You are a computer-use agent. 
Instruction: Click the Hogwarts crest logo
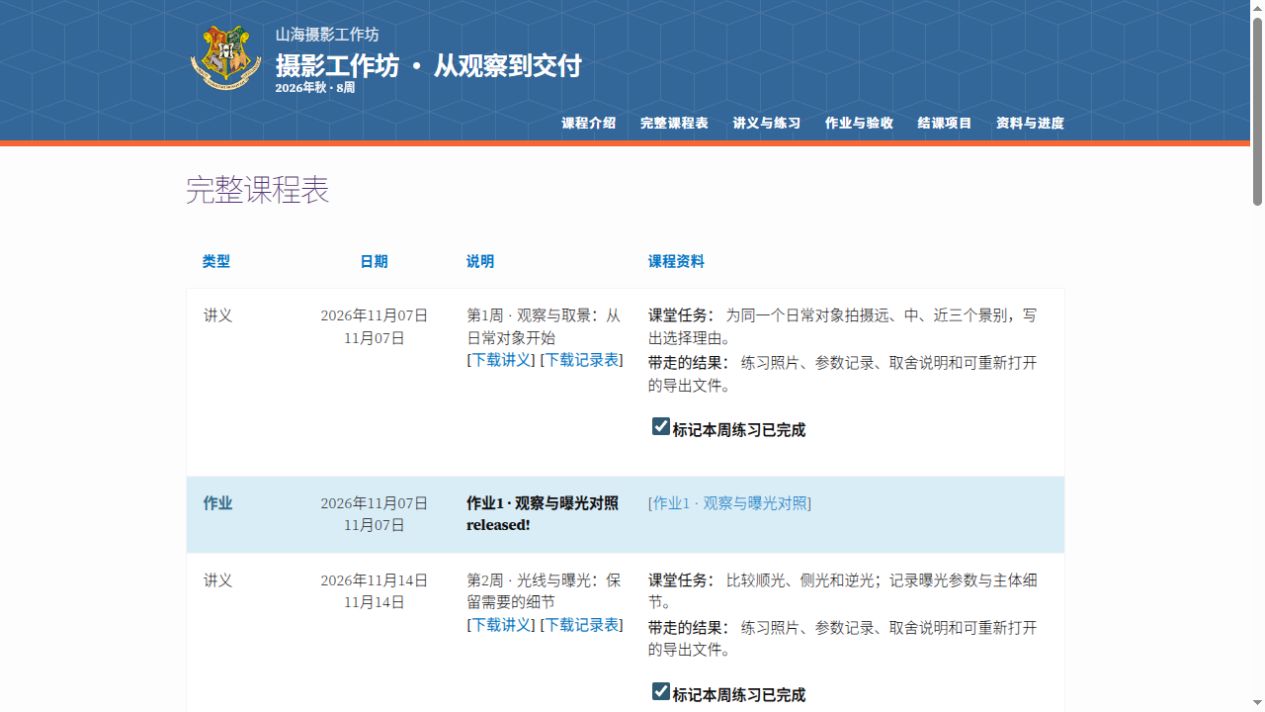tap(226, 58)
